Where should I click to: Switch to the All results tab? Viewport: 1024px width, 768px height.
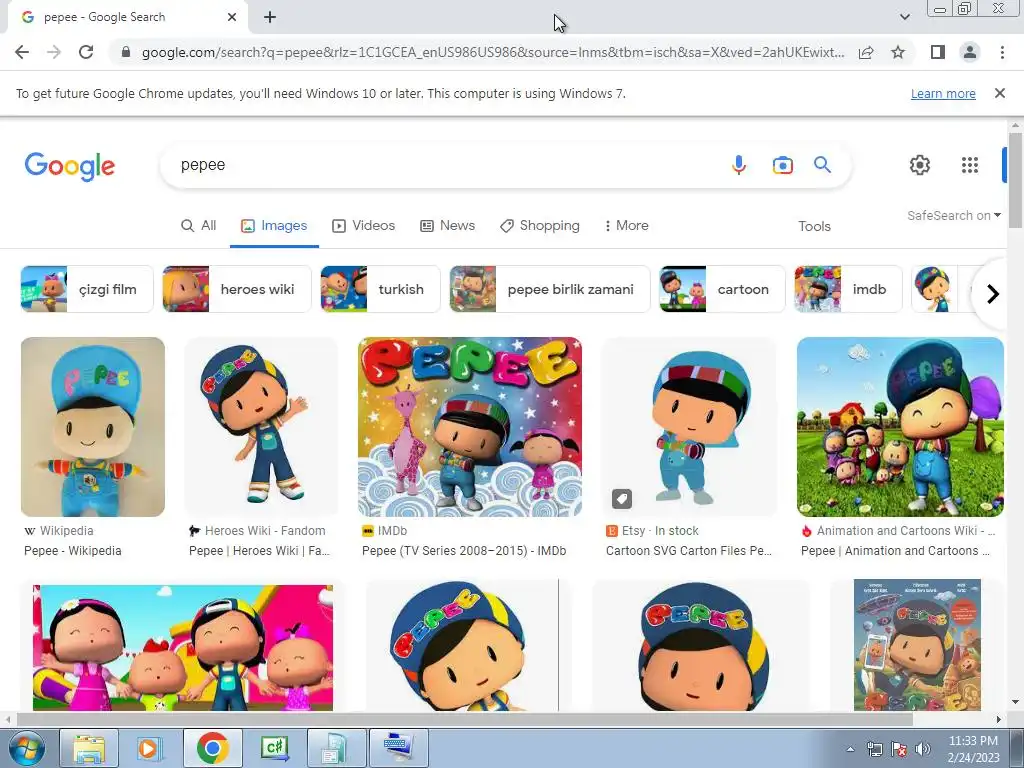199,225
